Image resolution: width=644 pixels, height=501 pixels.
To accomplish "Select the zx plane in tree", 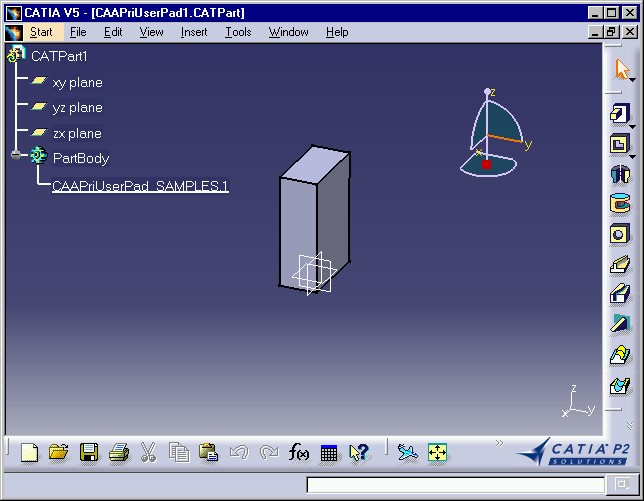I will click(77, 133).
